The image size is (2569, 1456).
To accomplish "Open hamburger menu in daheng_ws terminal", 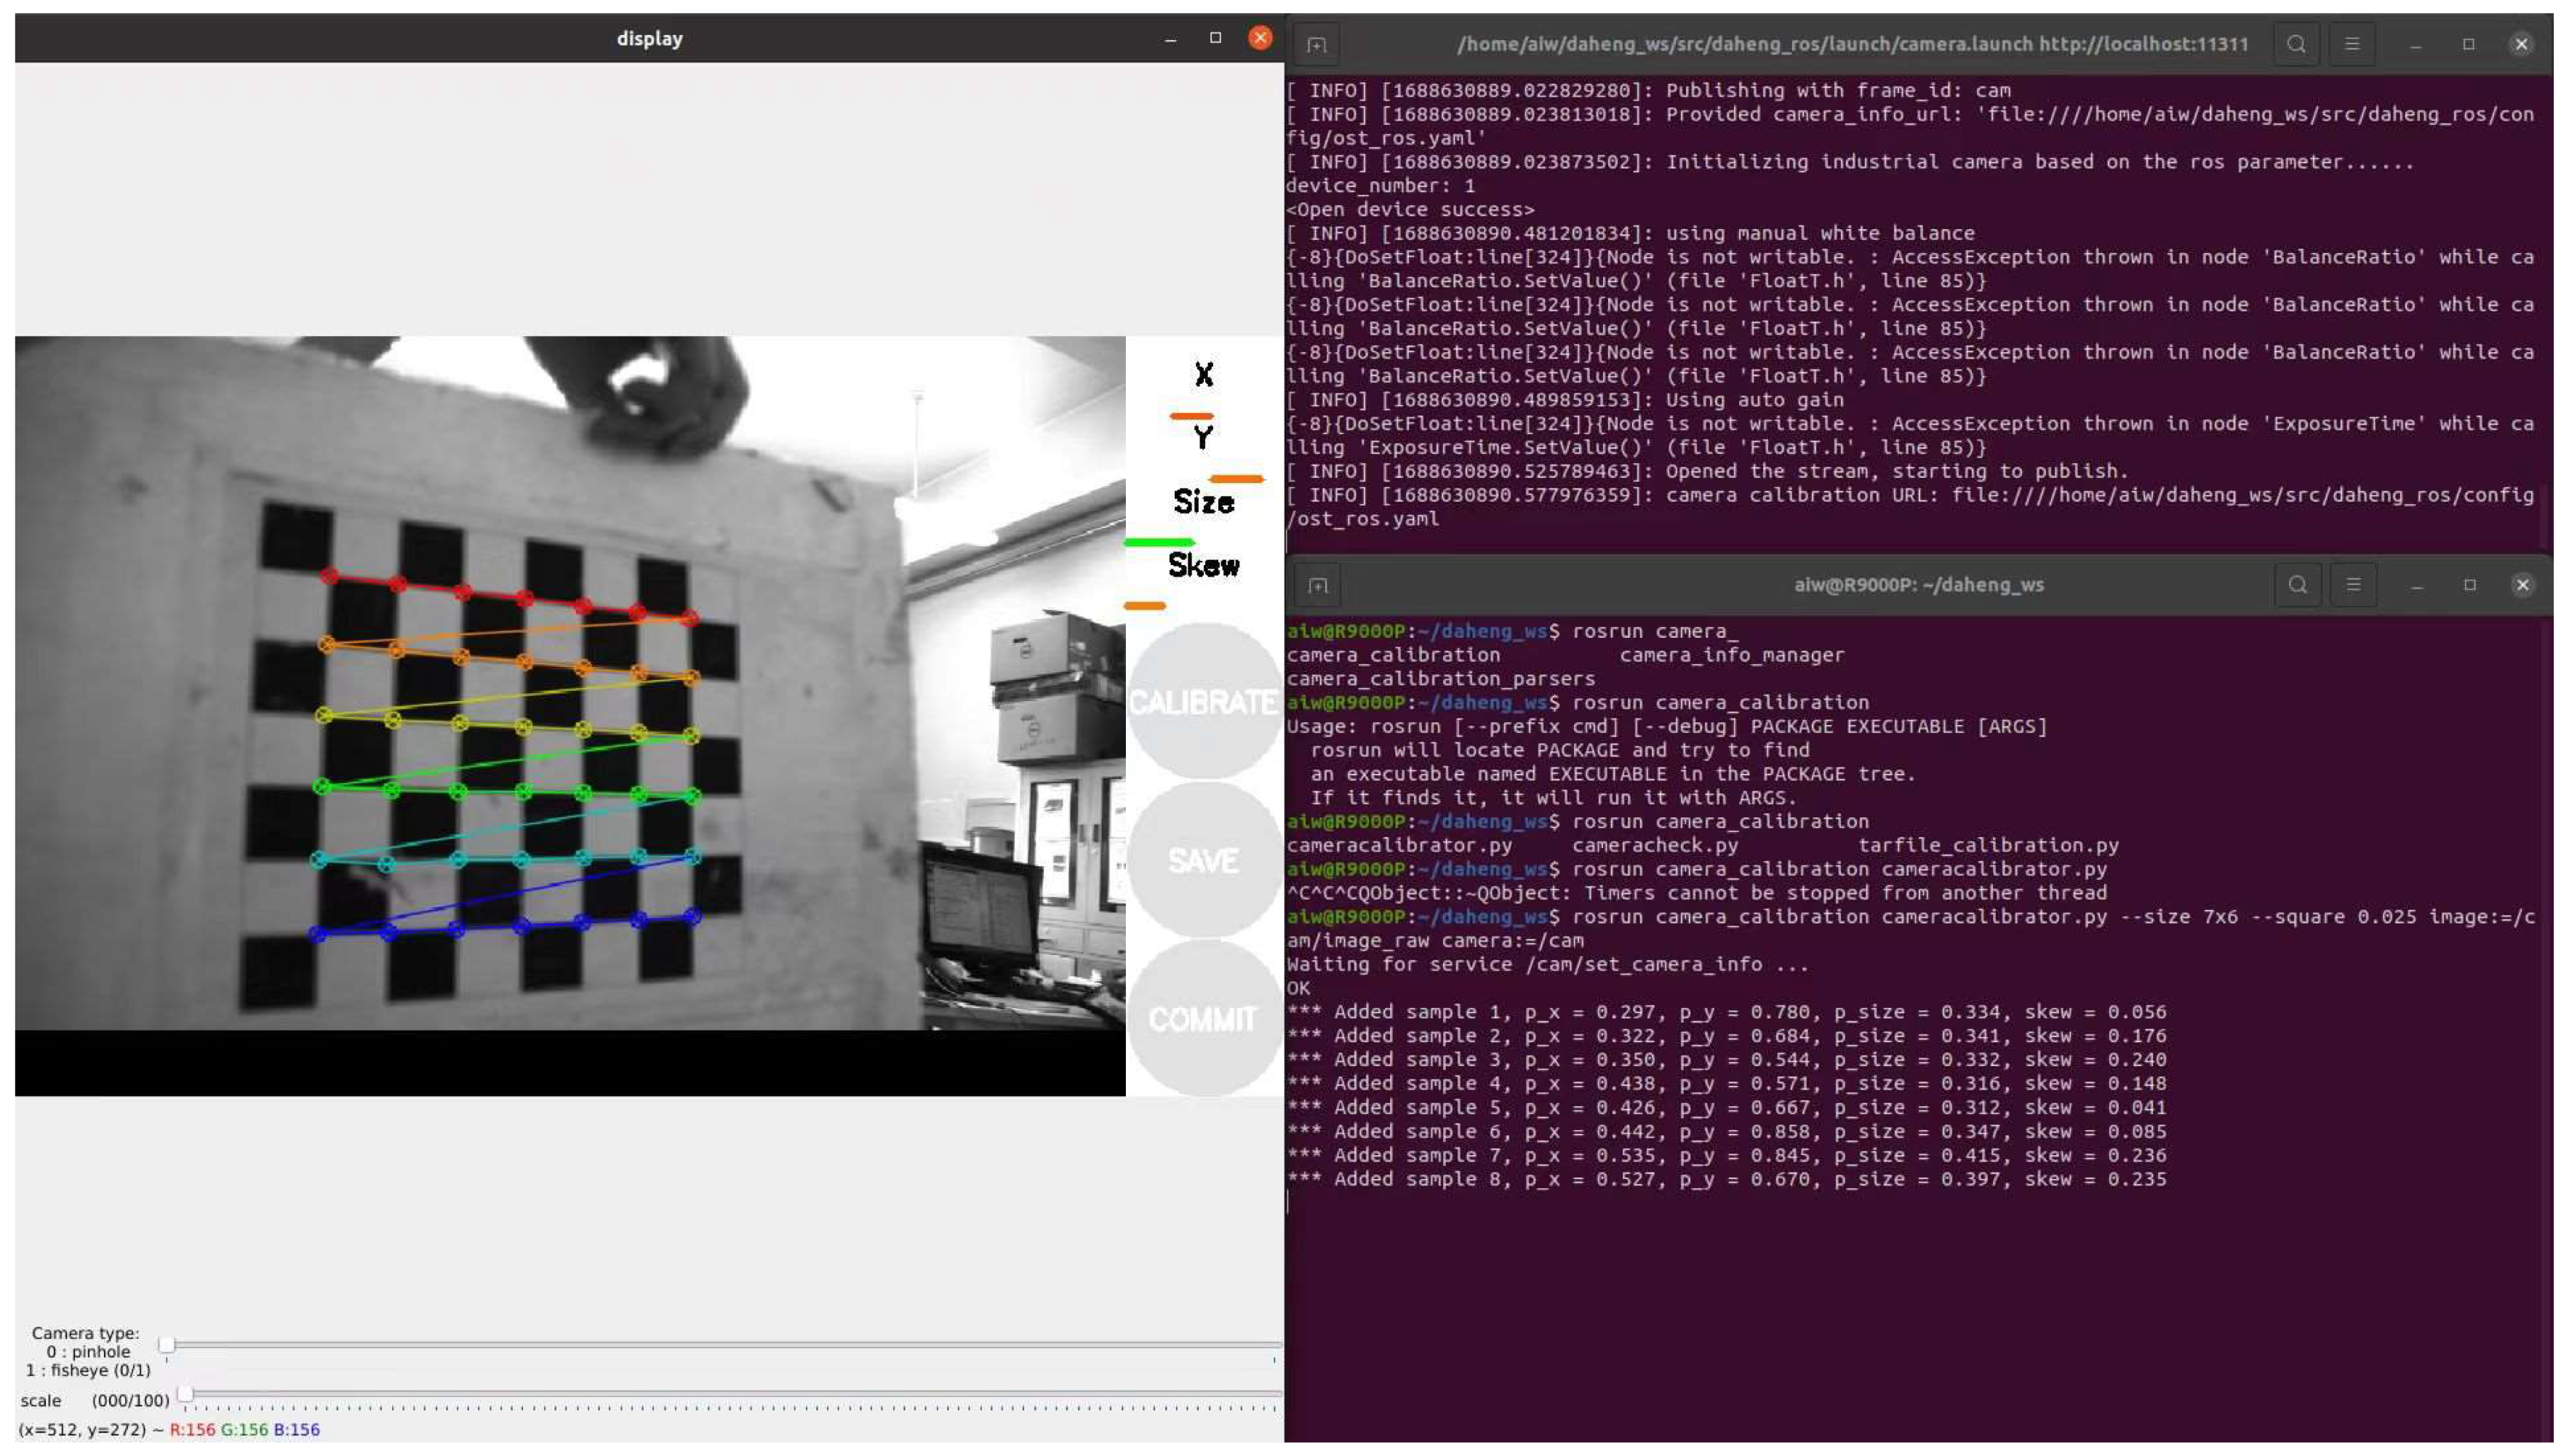I will [x=2353, y=585].
